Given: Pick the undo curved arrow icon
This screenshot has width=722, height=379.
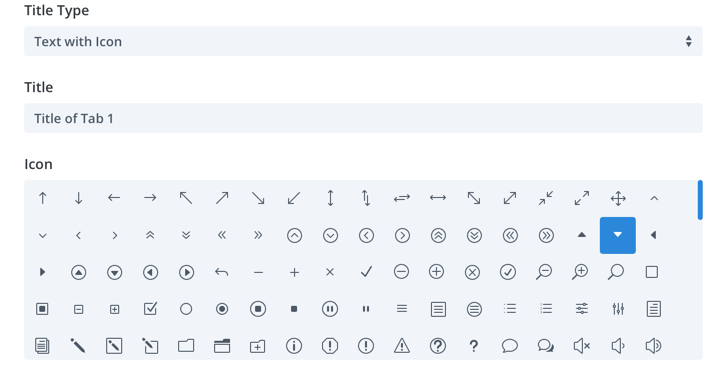Looking at the screenshot, I should [221, 272].
